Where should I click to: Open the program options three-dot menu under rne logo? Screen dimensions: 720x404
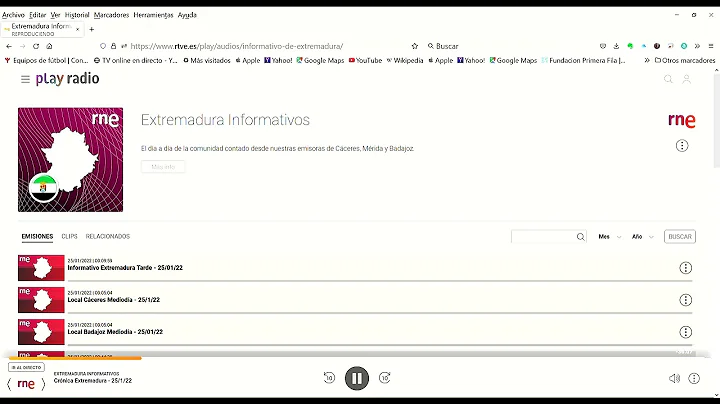(682, 146)
